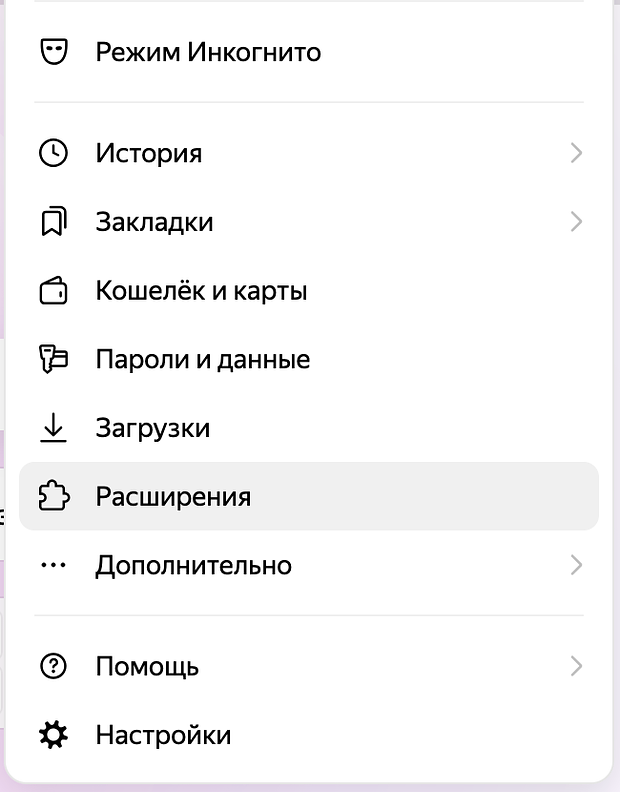Open Настройки text label

point(163,736)
